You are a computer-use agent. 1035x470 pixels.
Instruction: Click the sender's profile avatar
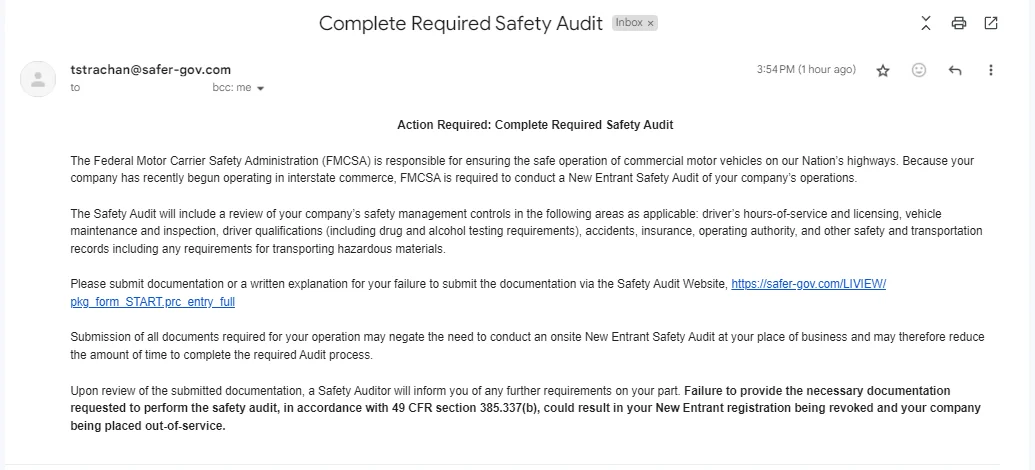coord(38,78)
